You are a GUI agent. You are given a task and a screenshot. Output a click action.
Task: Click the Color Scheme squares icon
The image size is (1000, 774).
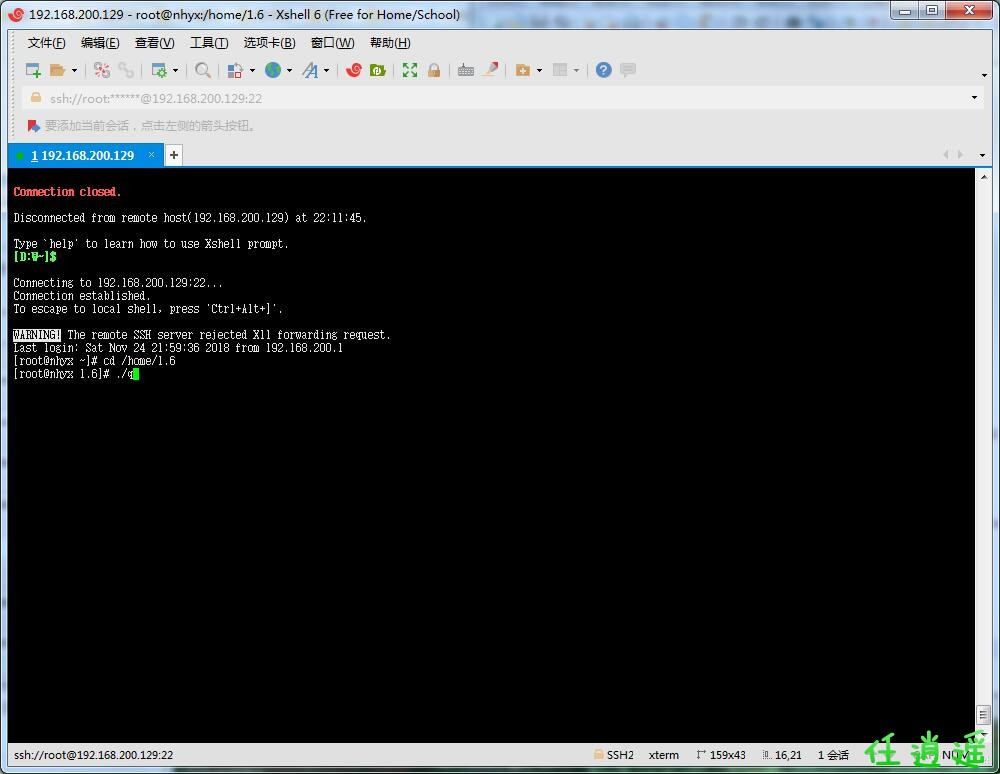click(x=235, y=70)
